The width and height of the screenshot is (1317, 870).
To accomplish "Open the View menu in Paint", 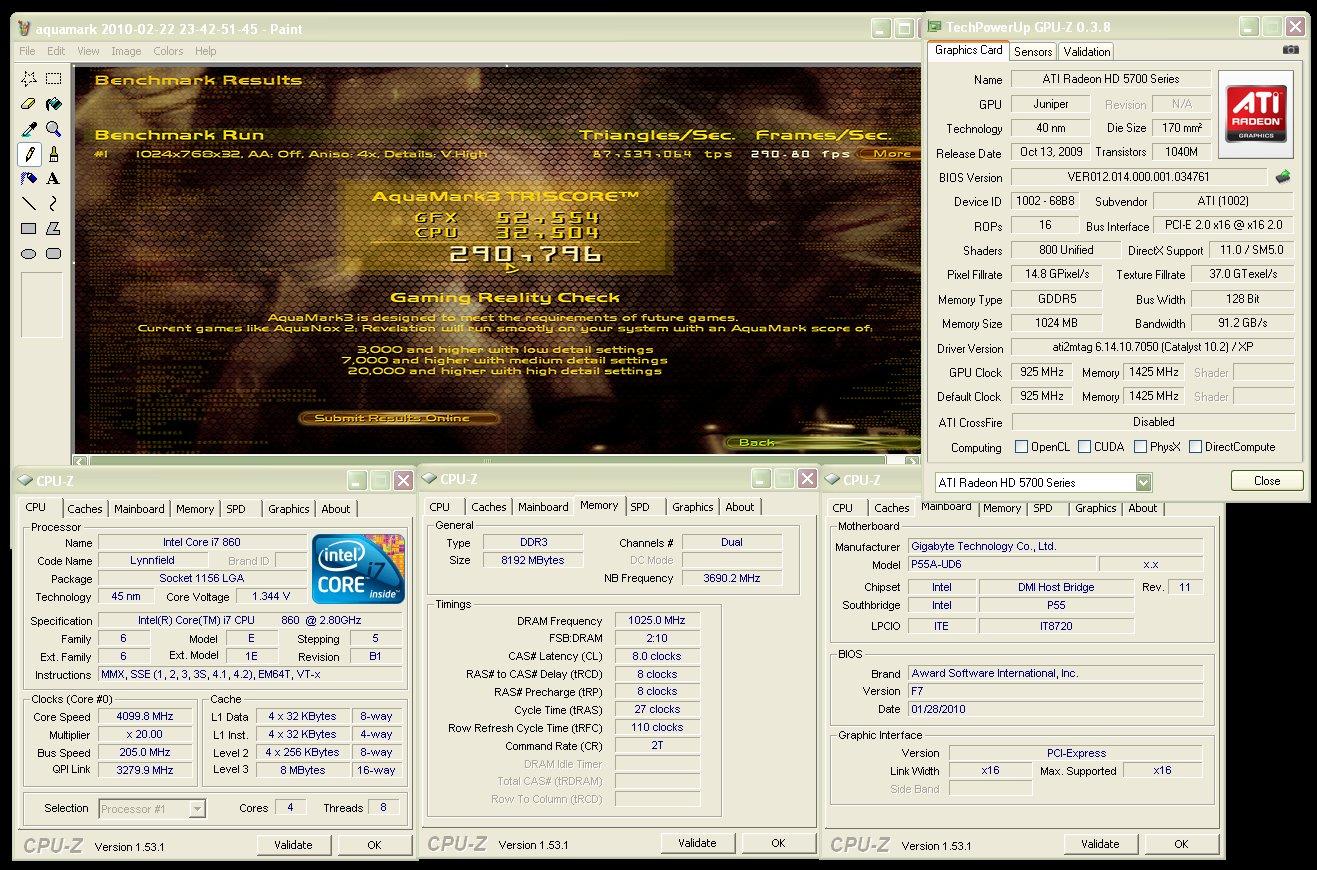I will pos(88,51).
